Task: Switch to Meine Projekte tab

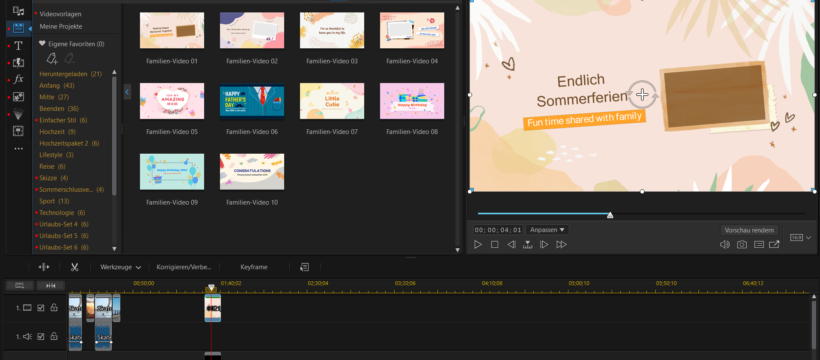Action: [x=61, y=26]
